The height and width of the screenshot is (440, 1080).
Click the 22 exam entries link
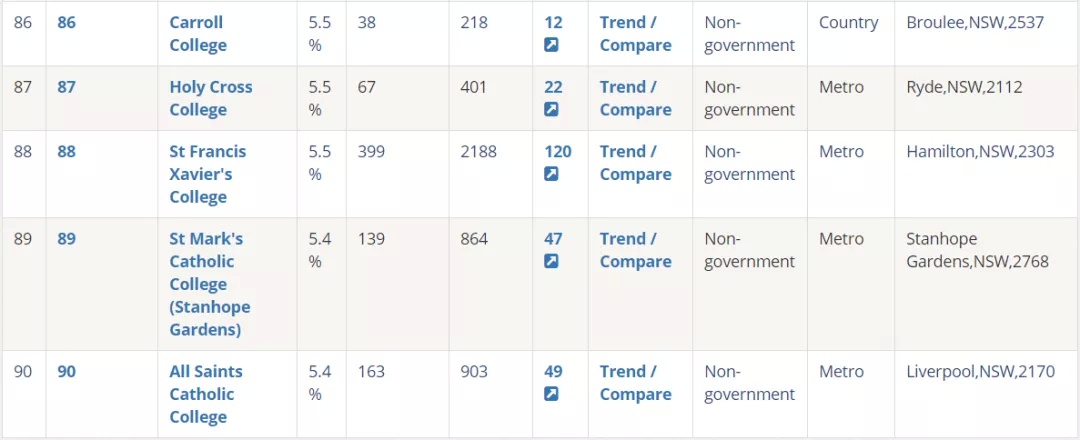click(553, 87)
